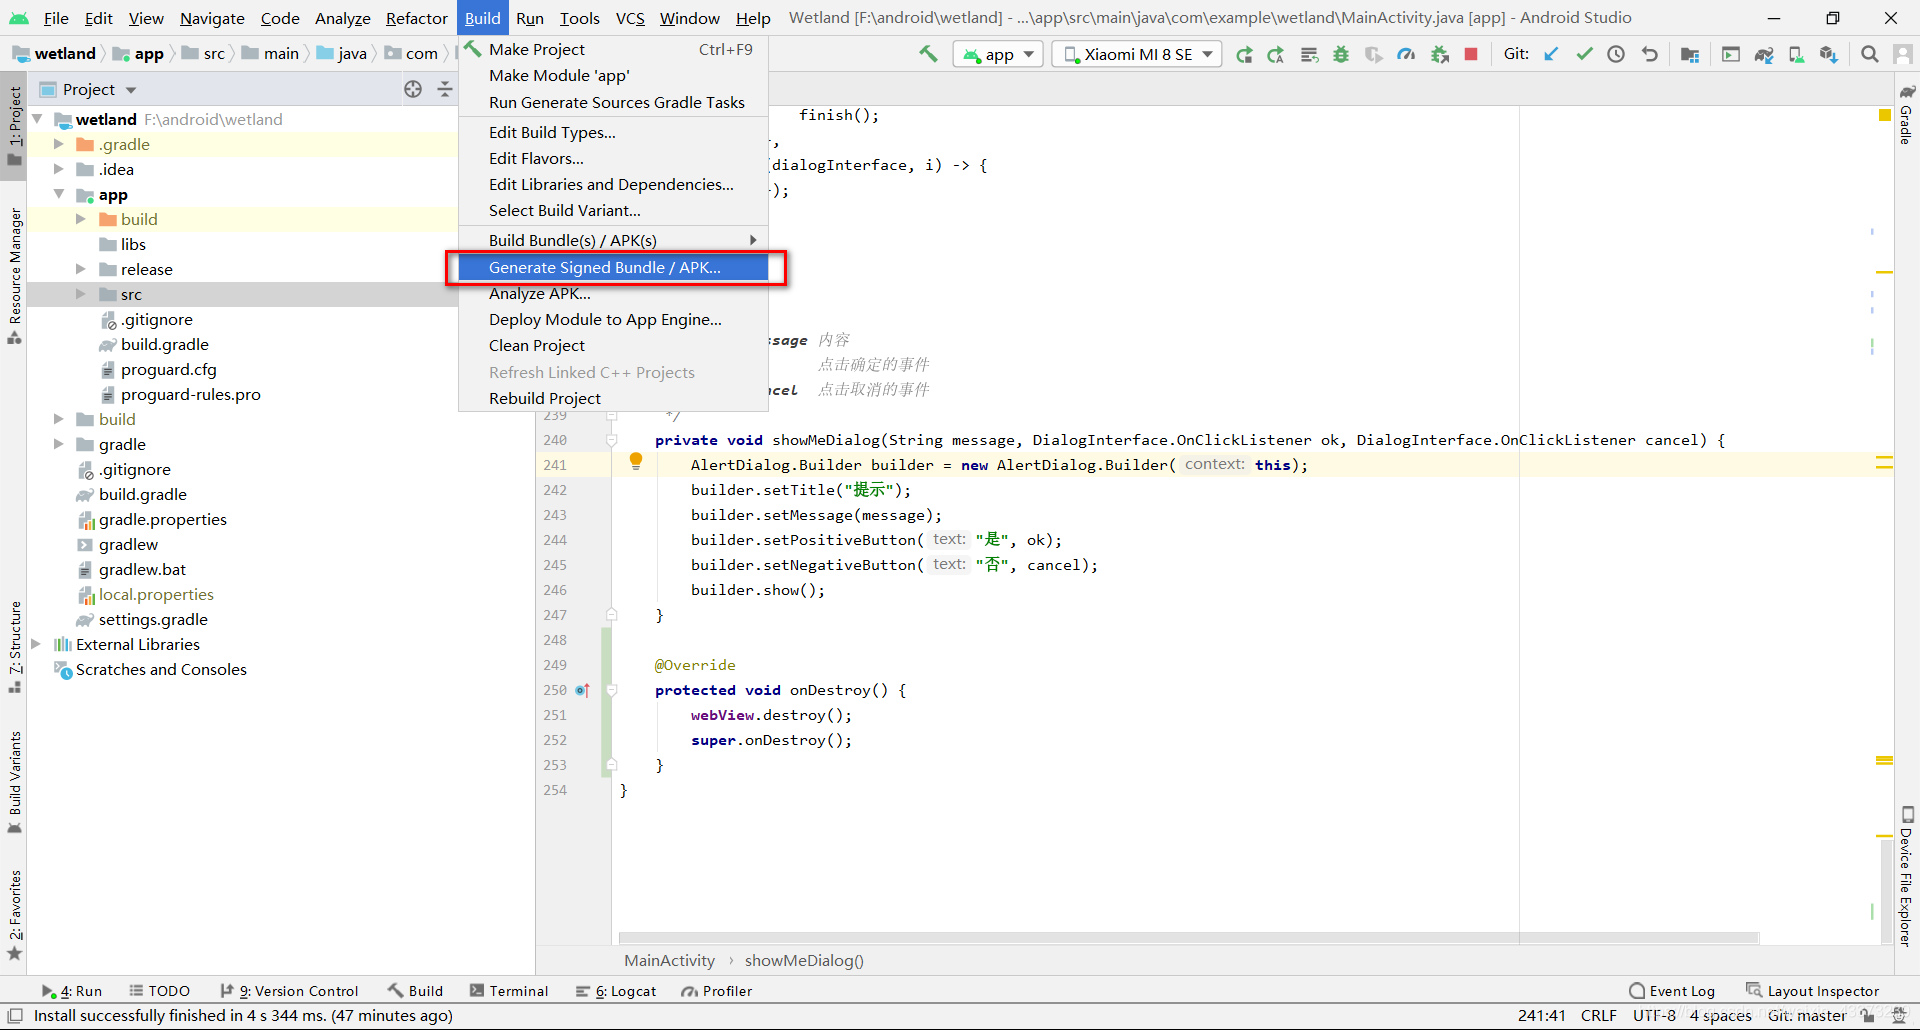
Task: Open Project Structure icon
Action: tap(1690, 54)
